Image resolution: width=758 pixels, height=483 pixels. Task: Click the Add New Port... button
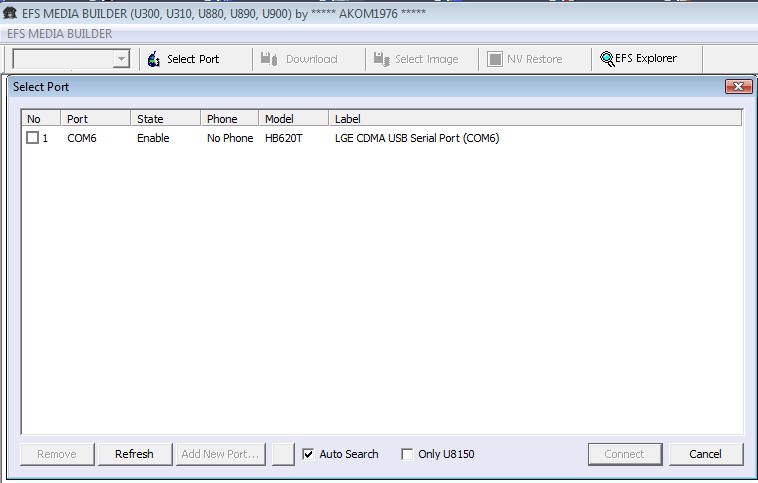220,454
